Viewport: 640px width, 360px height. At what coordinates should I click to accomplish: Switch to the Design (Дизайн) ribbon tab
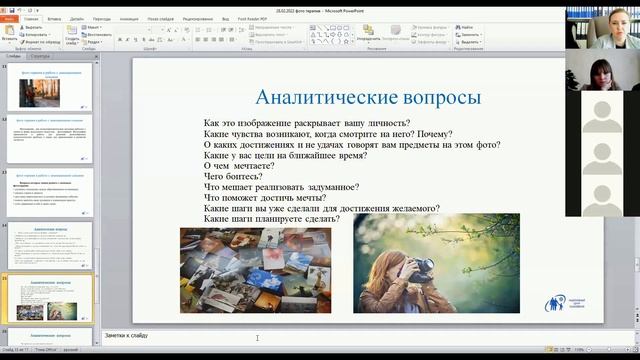(x=77, y=19)
